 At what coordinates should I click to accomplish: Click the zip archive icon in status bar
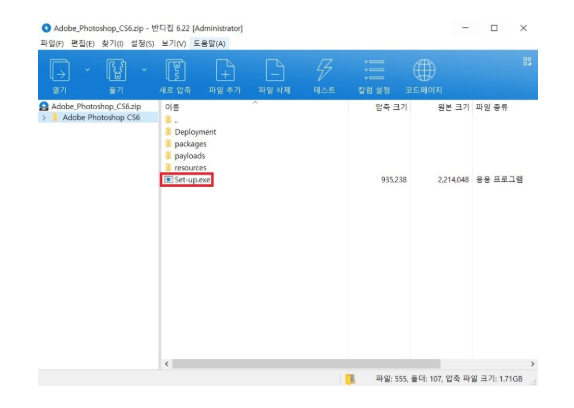(350, 379)
